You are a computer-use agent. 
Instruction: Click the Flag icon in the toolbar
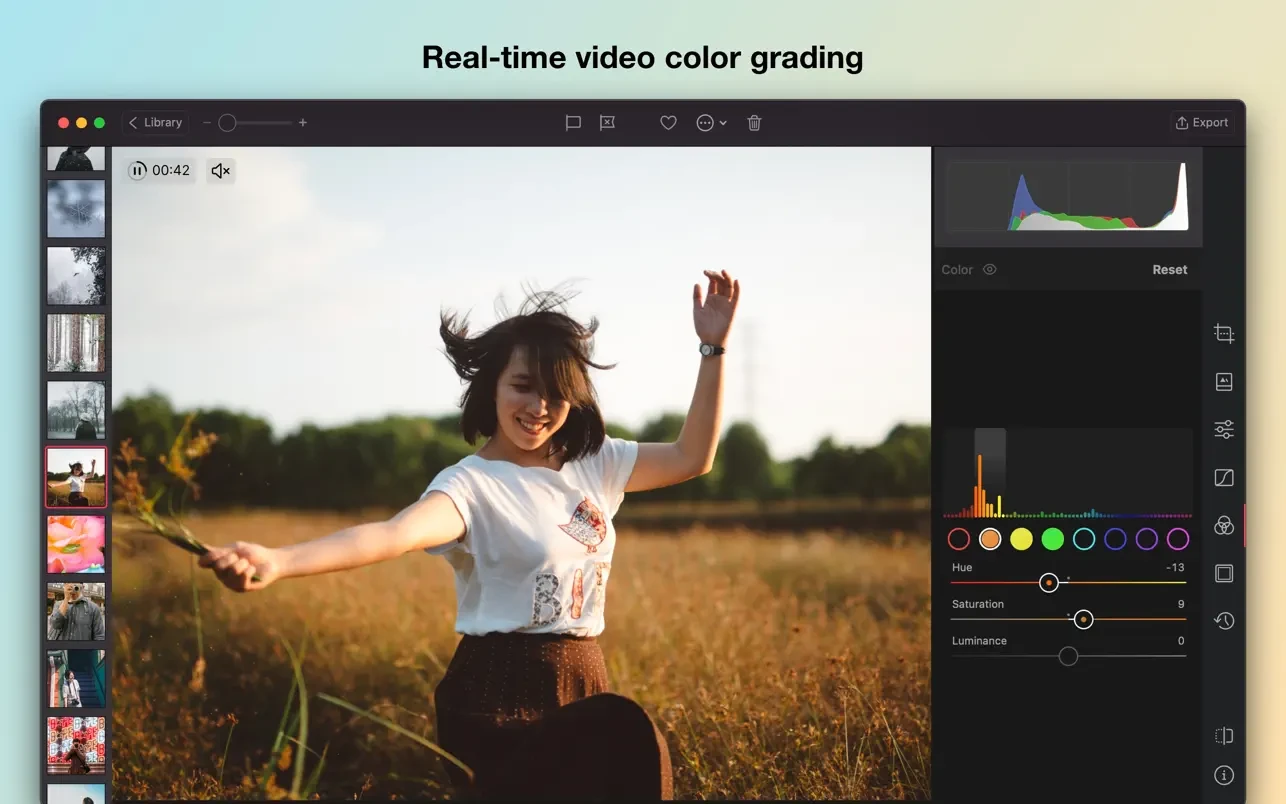pyautogui.click(x=572, y=122)
